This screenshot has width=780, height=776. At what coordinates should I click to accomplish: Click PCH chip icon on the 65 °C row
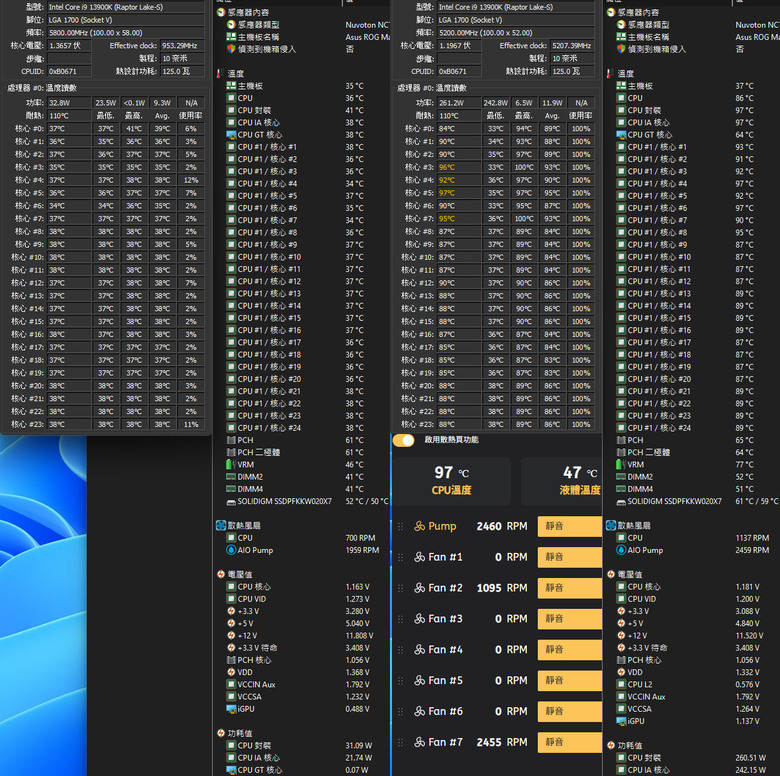[x=621, y=440]
